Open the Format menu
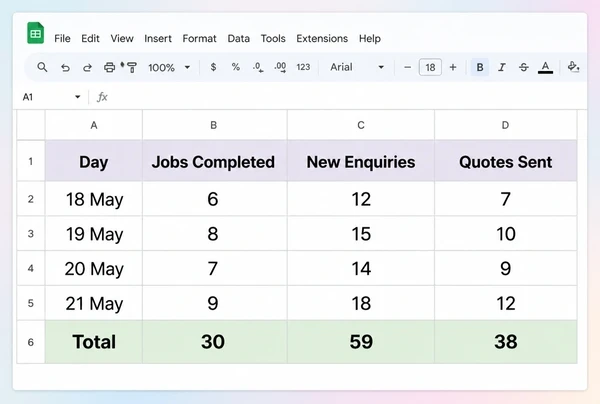The image size is (600, 404). coord(199,39)
